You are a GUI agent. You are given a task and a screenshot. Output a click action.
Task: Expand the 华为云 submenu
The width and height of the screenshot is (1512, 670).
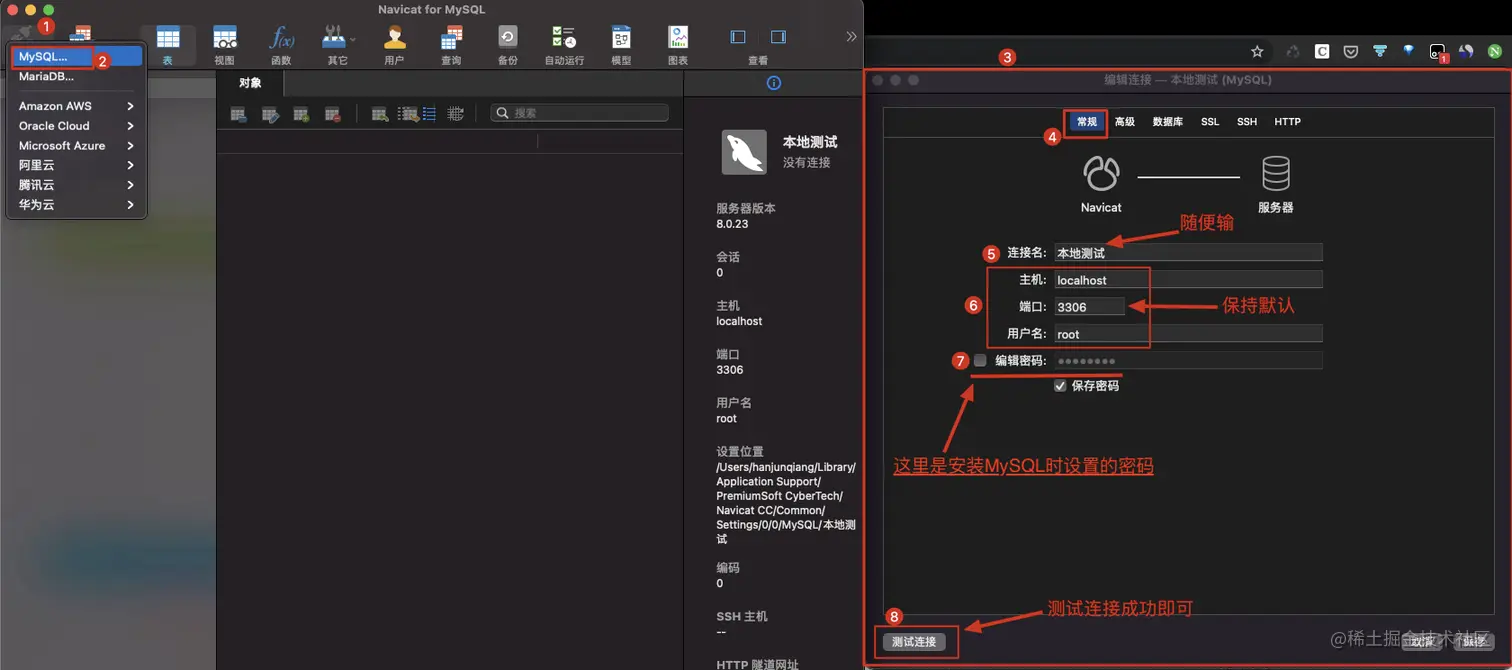[78, 204]
